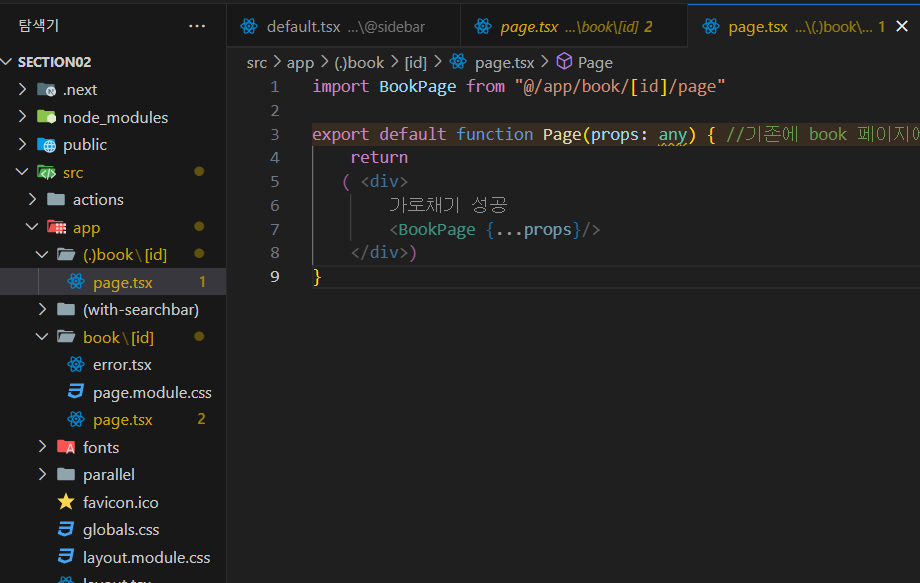Switch to the default.tsx @sidebar tab

[344, 26]
